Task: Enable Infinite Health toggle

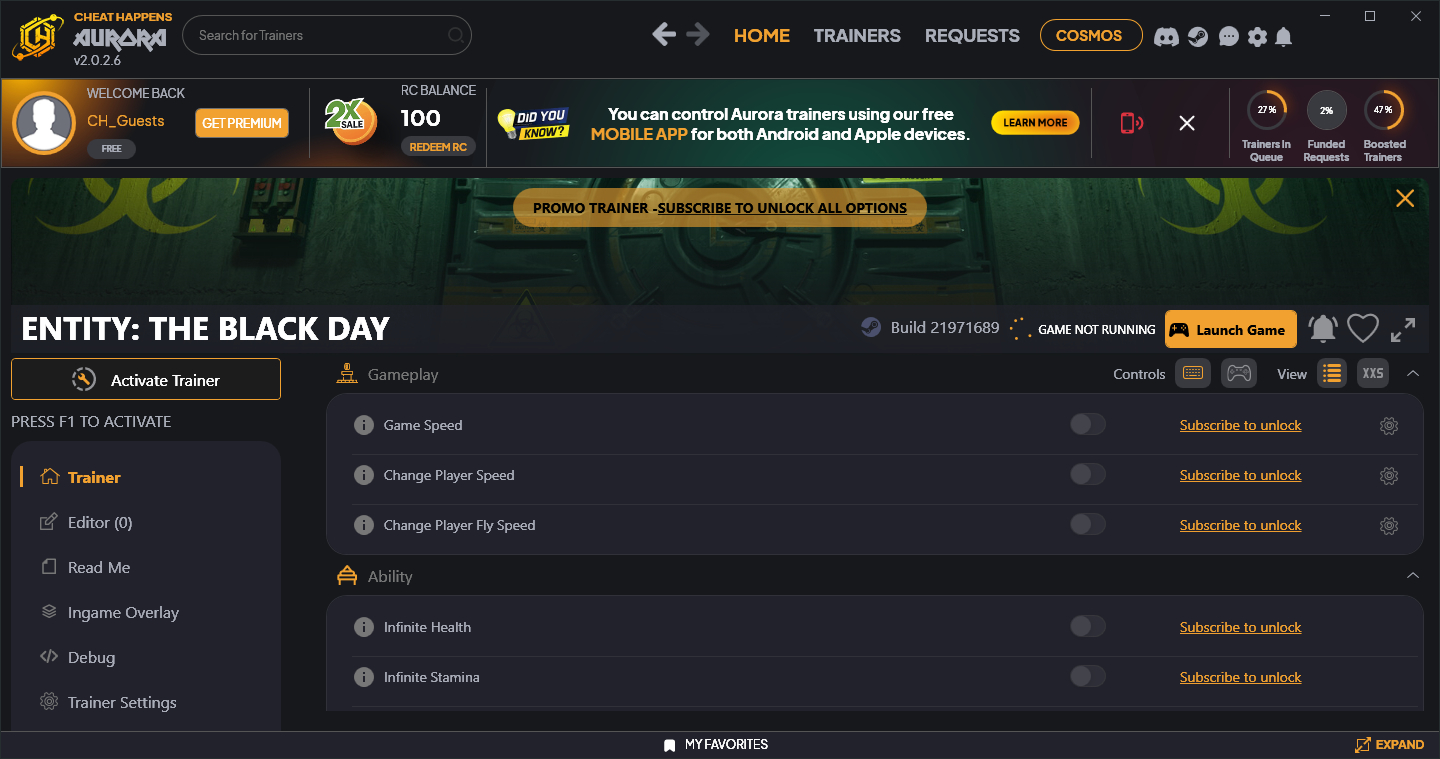Action: click(x=1088, y=627)
